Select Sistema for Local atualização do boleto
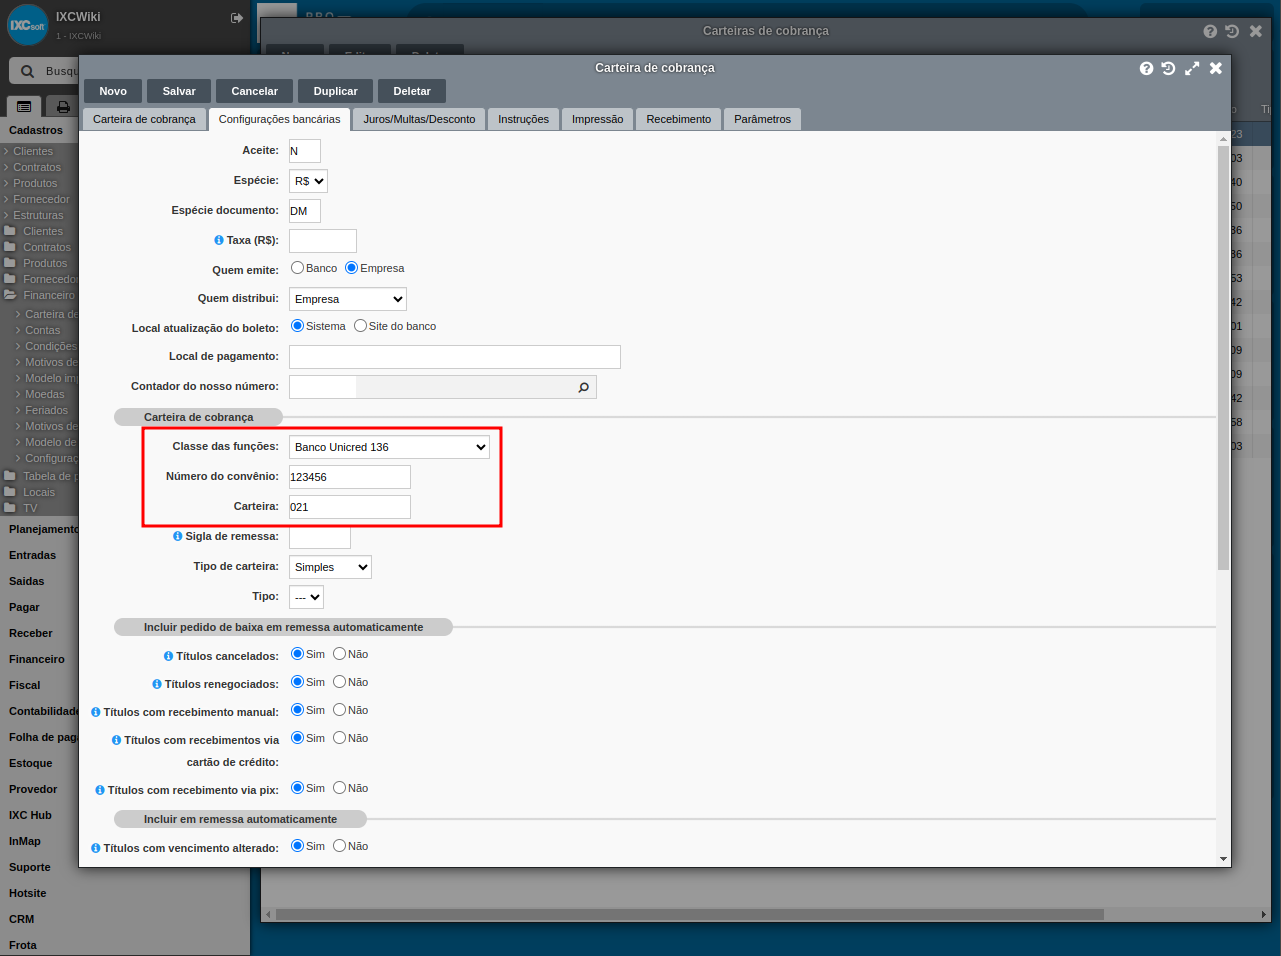 point(297,326)
